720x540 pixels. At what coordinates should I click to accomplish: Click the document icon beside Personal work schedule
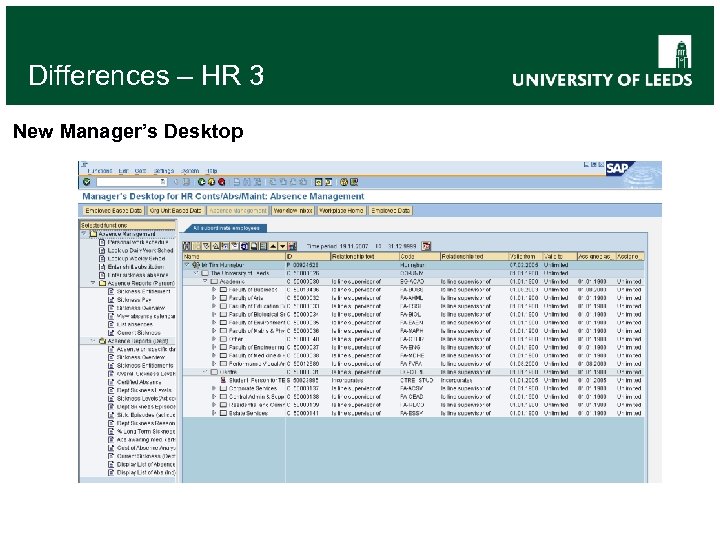[102, 242]
